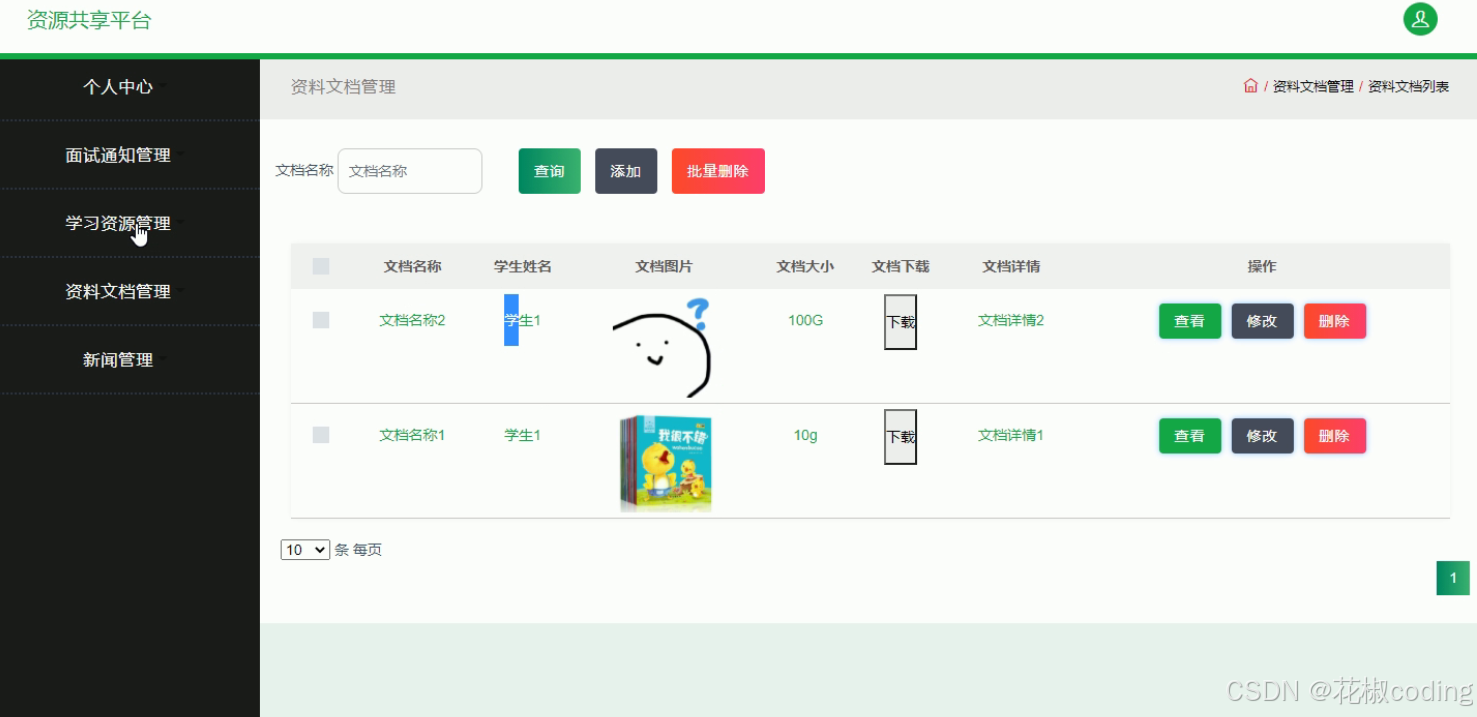Open the 资料文档列表 breadcrumb link

tap(1409, 86)
